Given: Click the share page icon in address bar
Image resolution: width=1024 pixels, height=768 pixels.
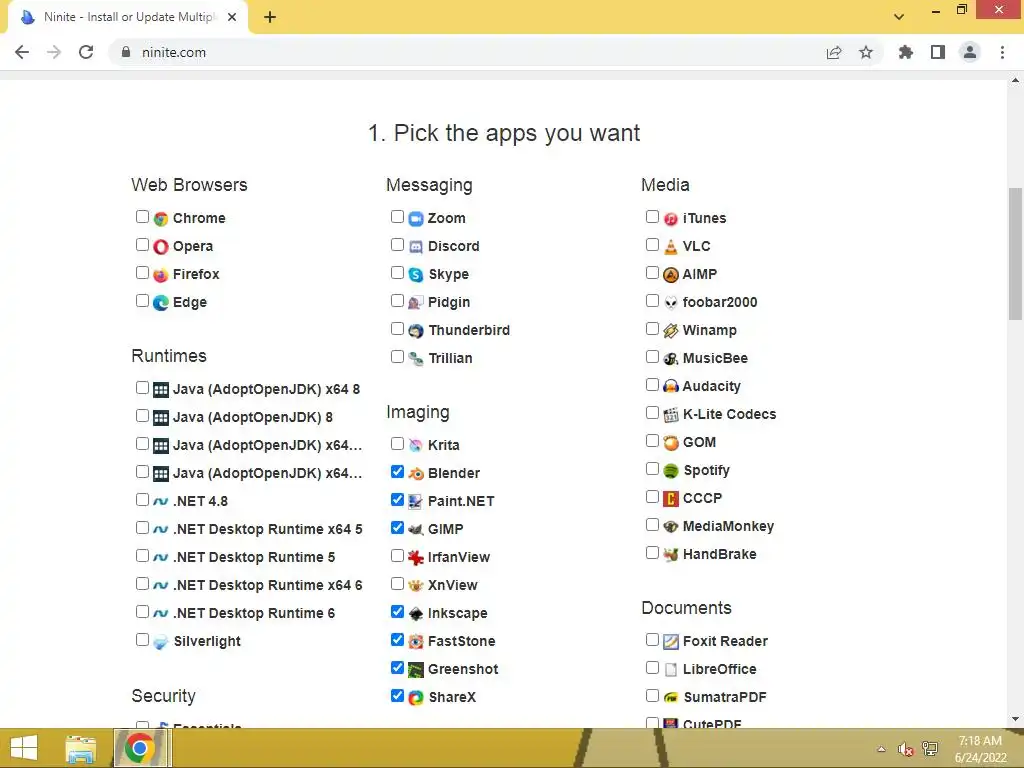Looking at the screenshot, I should (834, 52).
